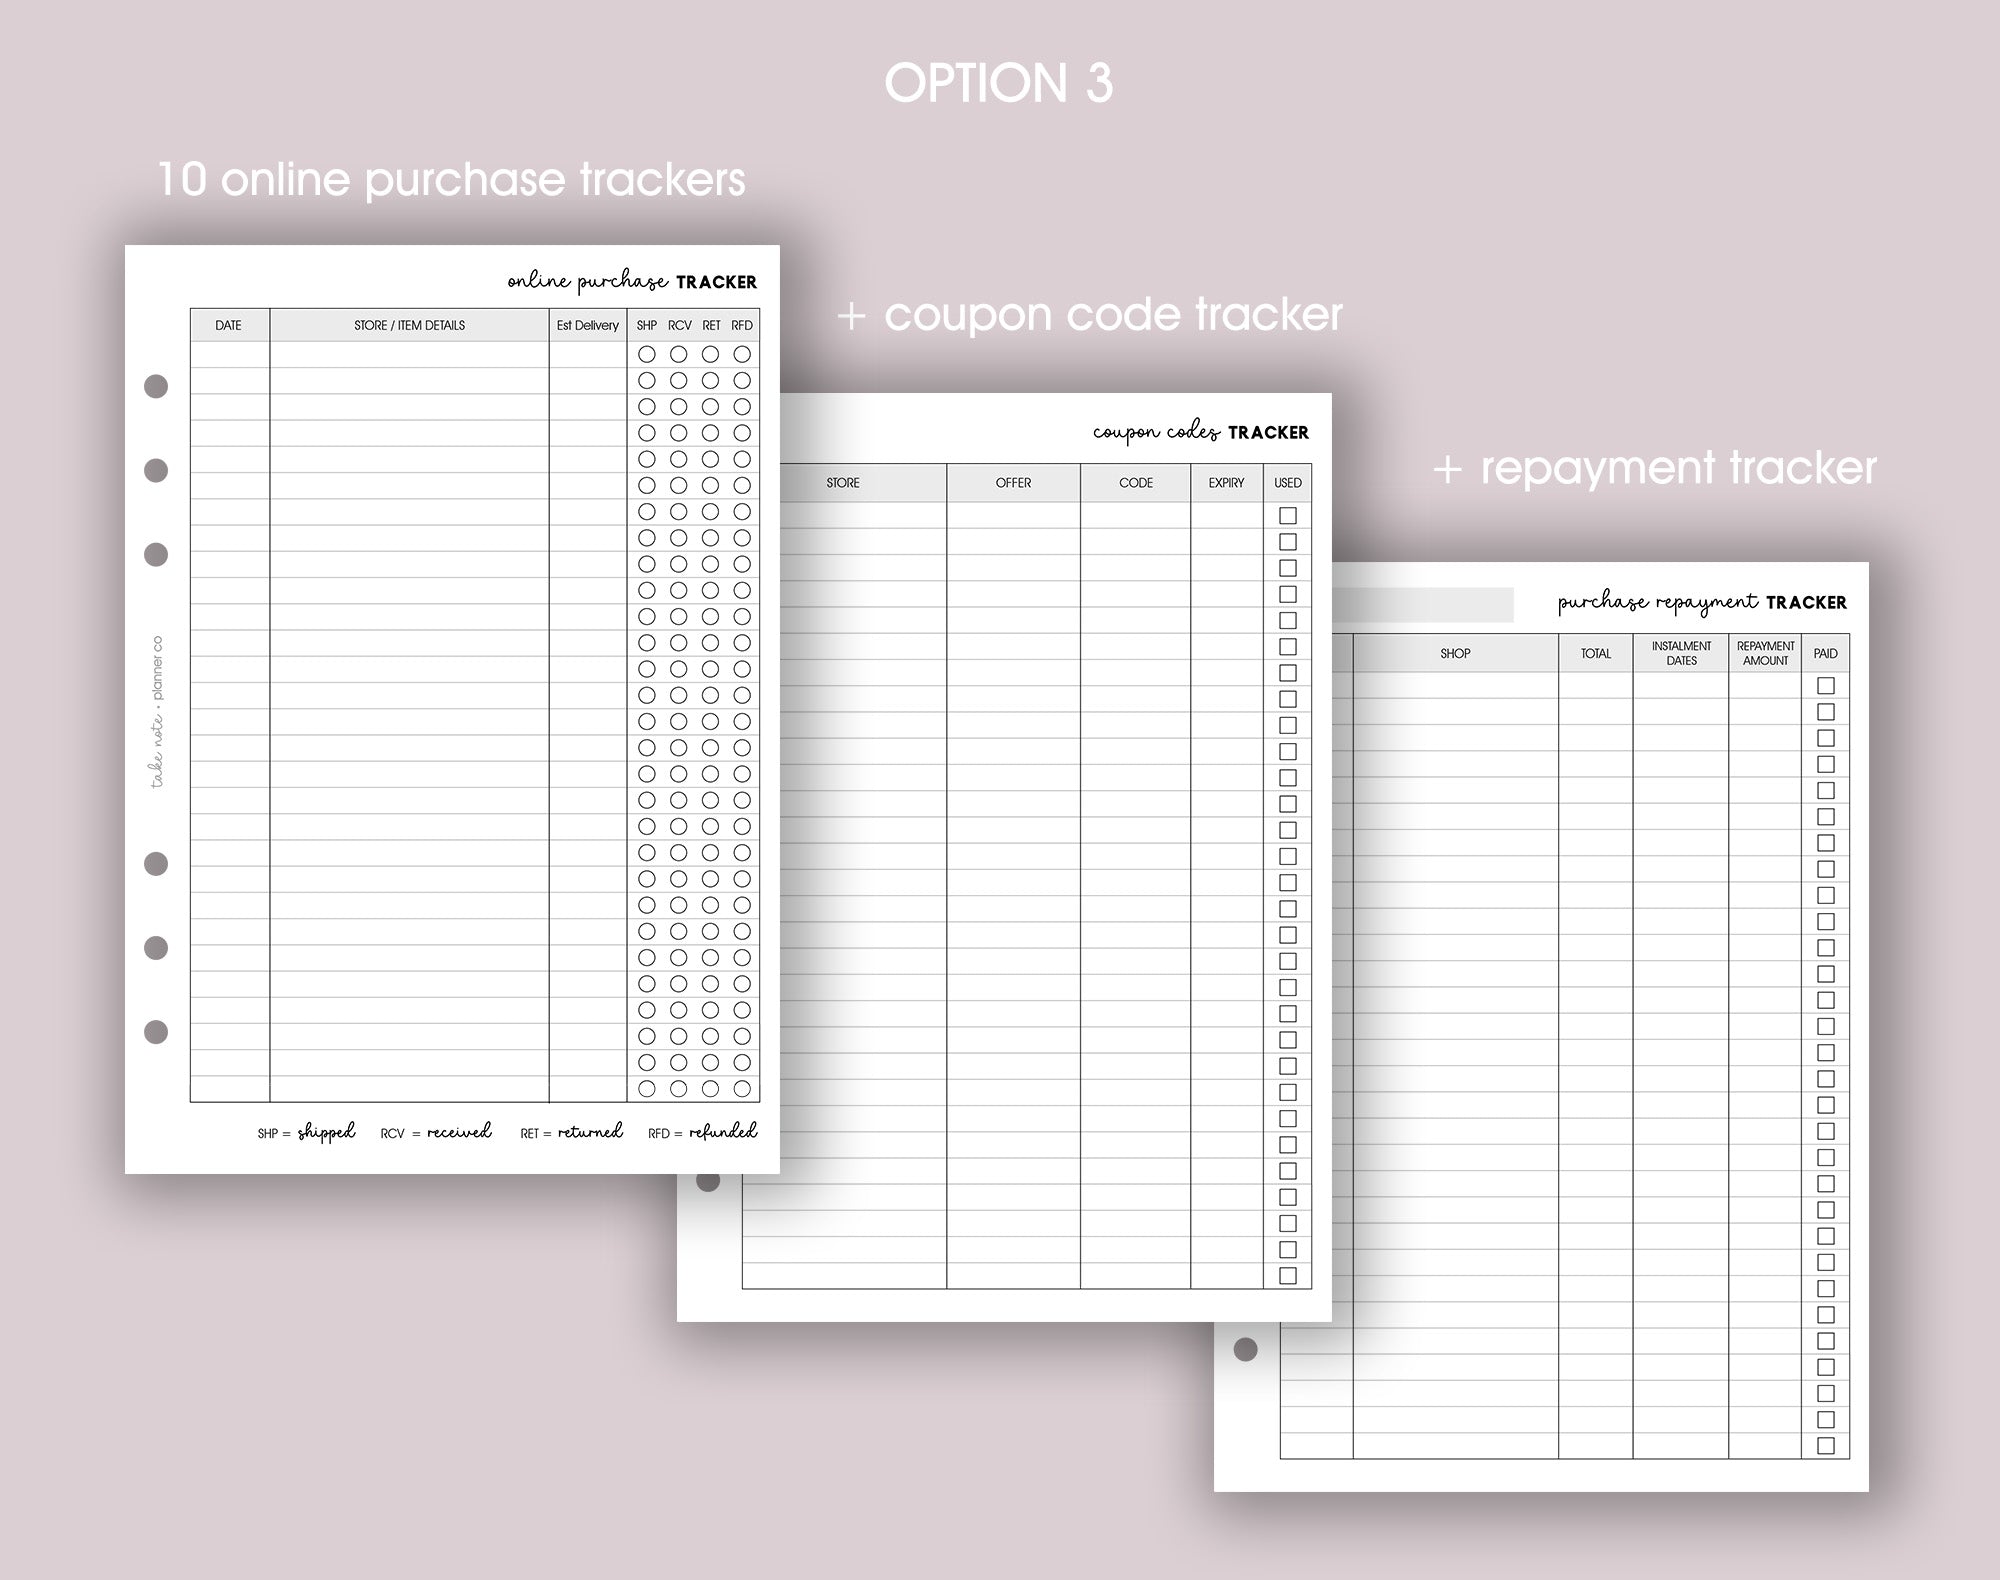Viewport: 2000px width, 1580px height.
Task: Click the CODE column header
Action: pyautogui.click(x=1136, y=483)
